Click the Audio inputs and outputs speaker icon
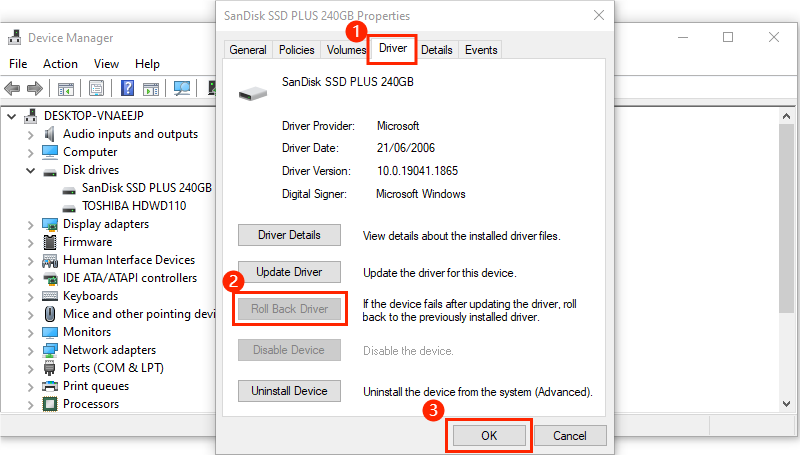 (49, 134)
